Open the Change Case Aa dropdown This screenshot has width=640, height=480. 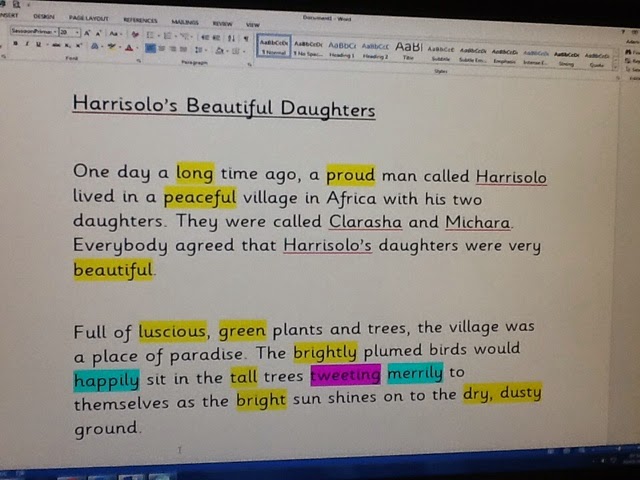tap(115, 34)
